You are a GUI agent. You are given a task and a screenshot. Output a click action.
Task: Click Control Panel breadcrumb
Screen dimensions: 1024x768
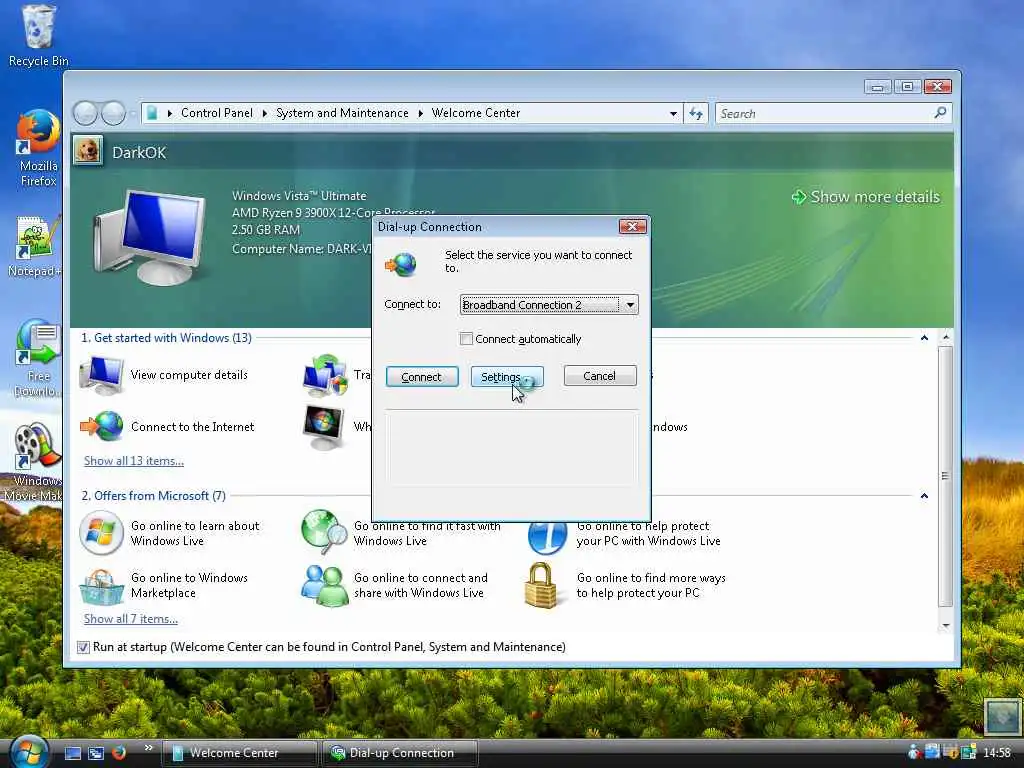point(217,113)
